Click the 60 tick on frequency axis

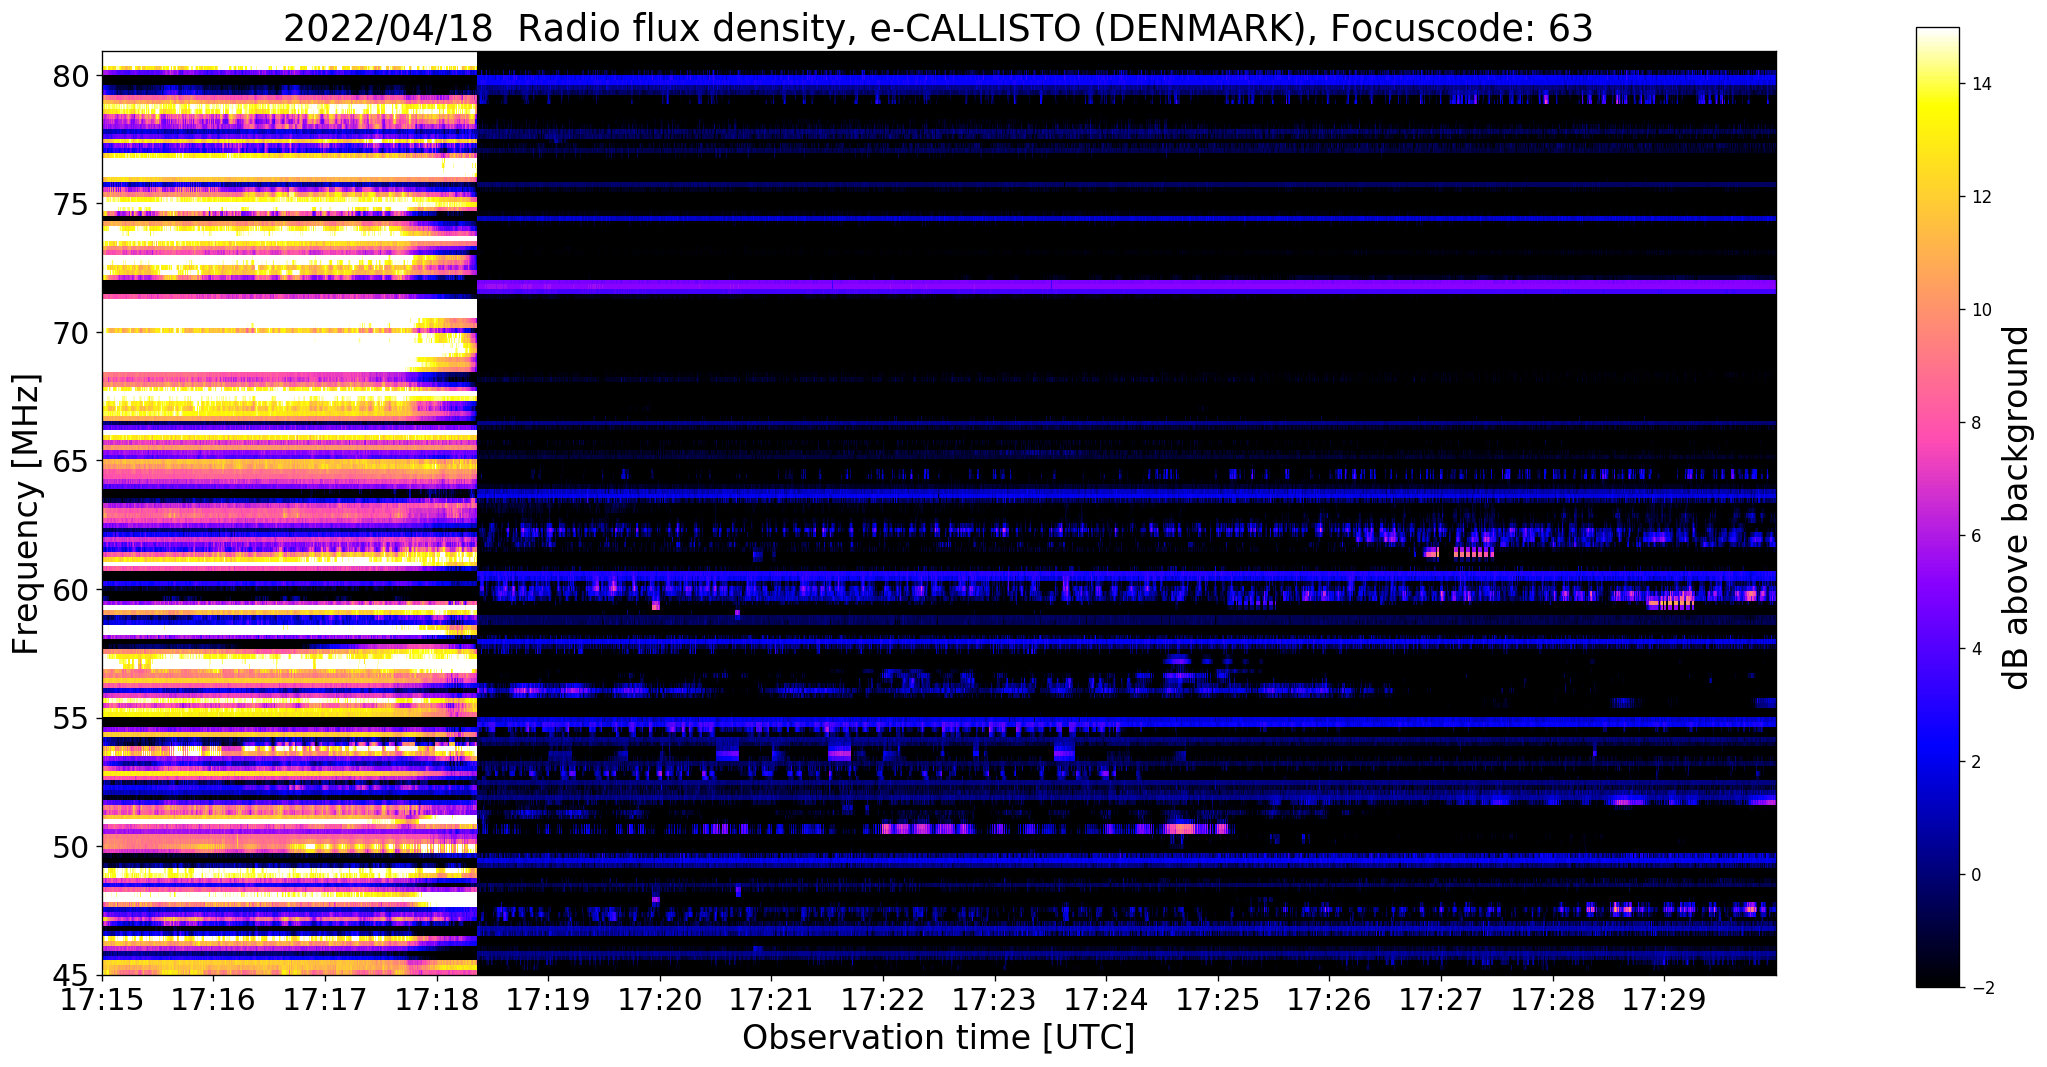tap(71, 590)
